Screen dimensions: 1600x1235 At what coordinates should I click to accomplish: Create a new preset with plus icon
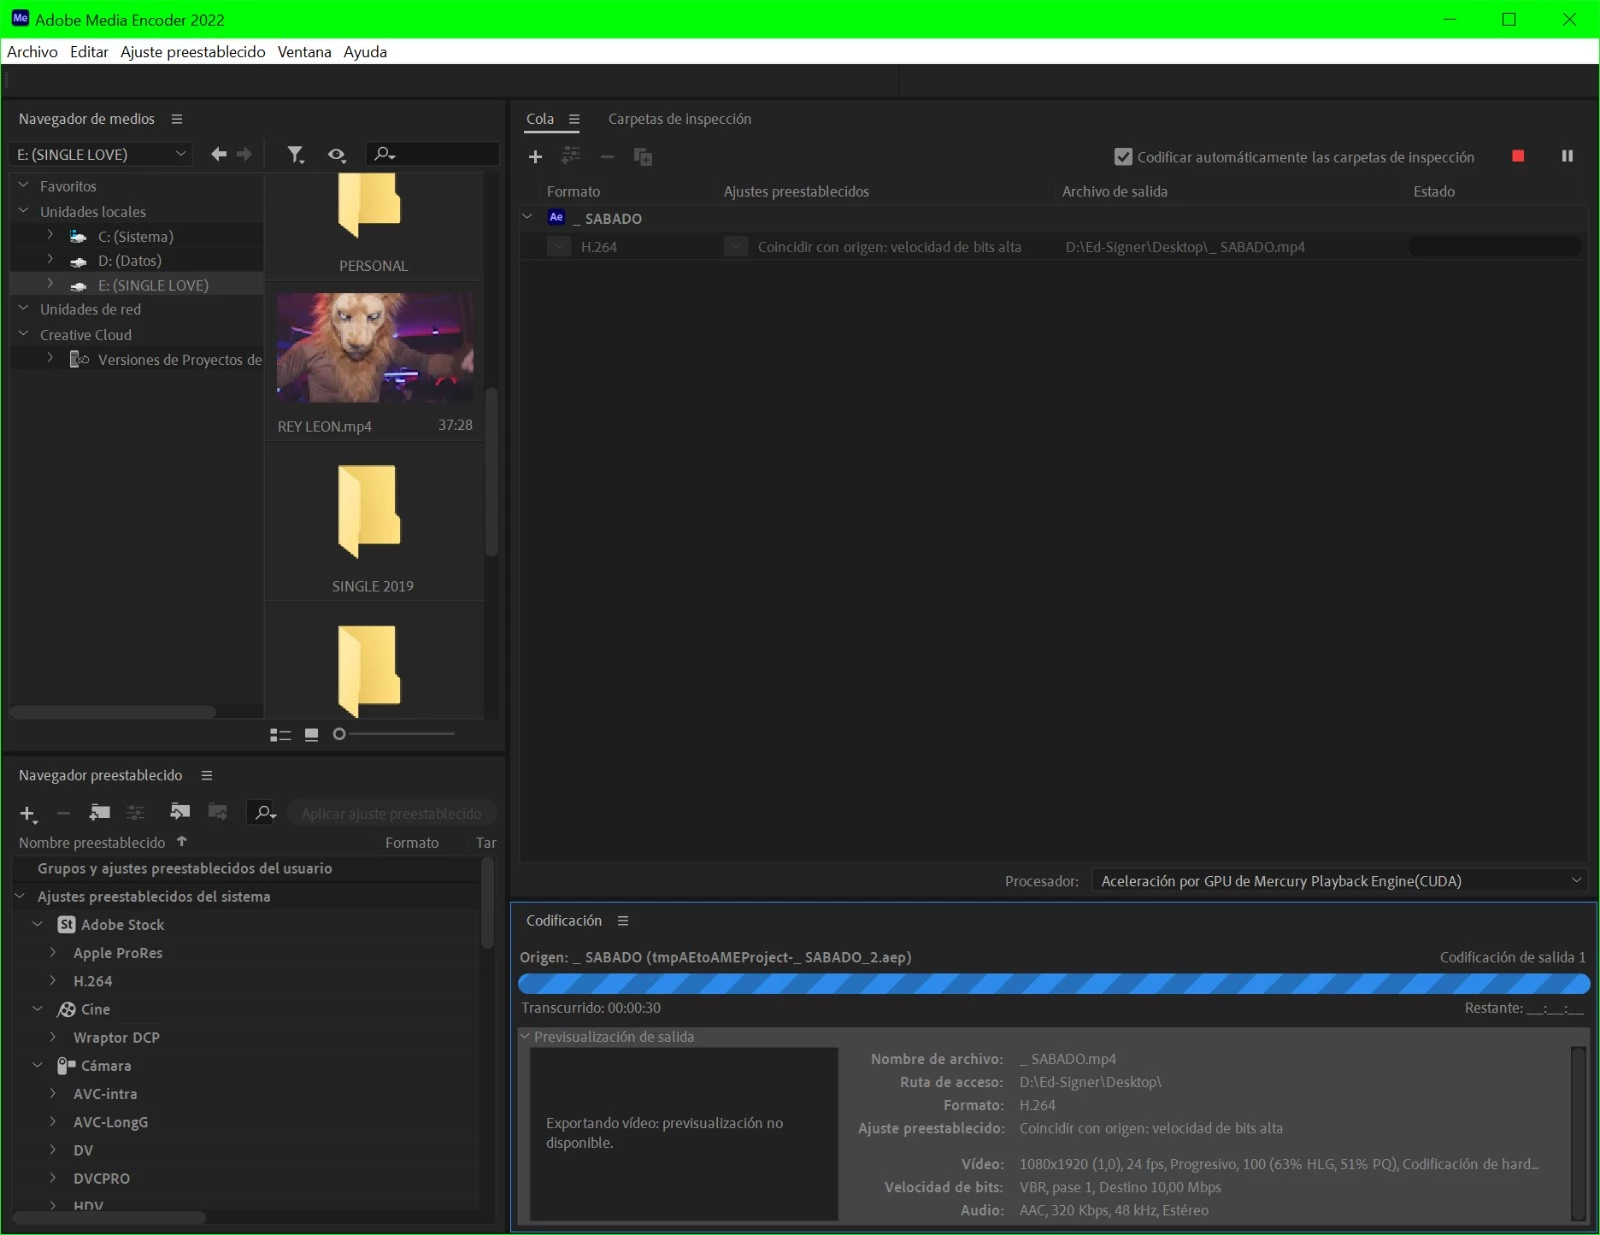click(28, 814)
